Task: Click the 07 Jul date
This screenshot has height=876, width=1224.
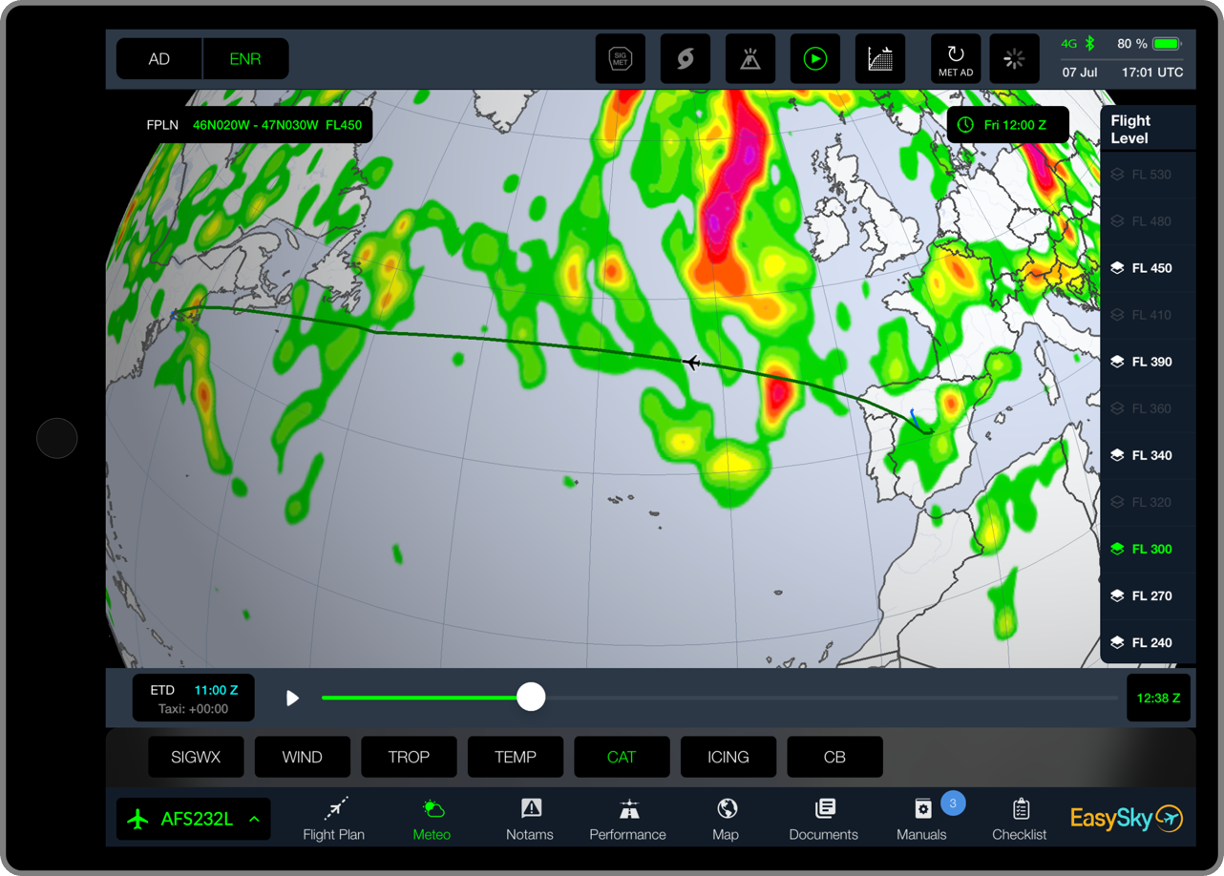Action: tap(1081, 73)
